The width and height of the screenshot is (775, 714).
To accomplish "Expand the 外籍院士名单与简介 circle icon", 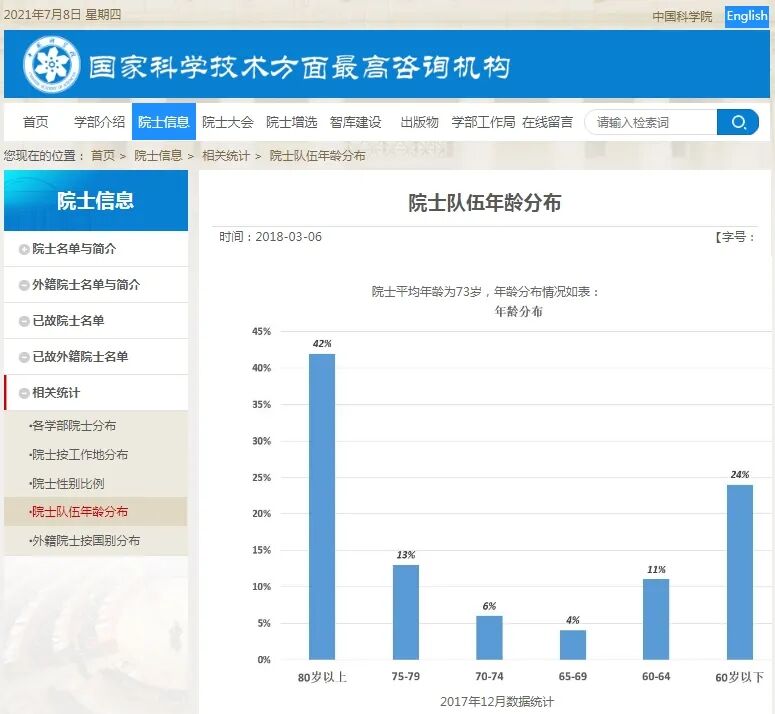I will pyautogui.click(x=24, y=285).
